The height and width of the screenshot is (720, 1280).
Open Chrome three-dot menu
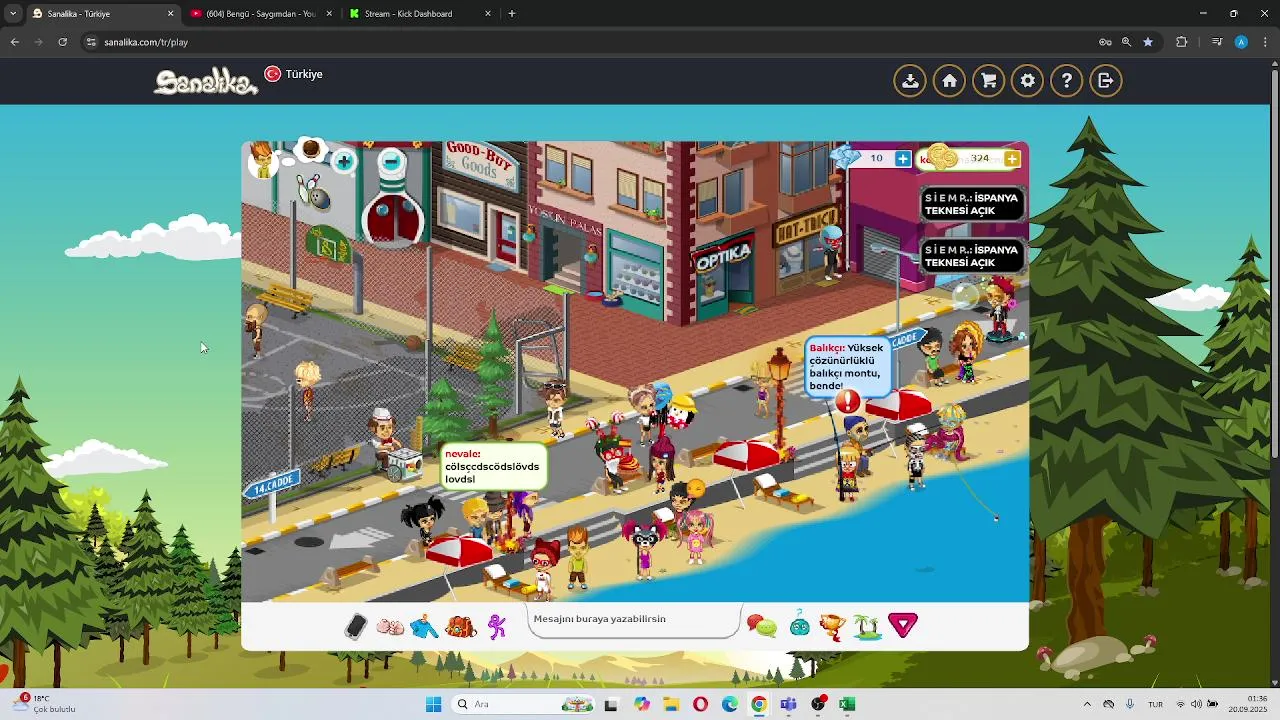tap(1265, 42)
